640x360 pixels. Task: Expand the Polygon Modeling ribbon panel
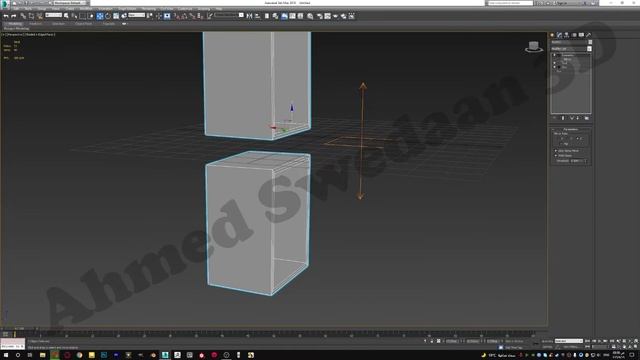16,29
